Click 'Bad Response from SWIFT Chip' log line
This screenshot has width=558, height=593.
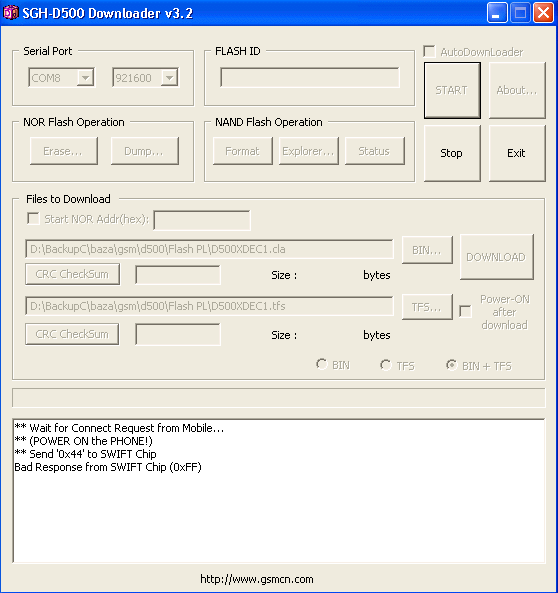coord(108,467)
